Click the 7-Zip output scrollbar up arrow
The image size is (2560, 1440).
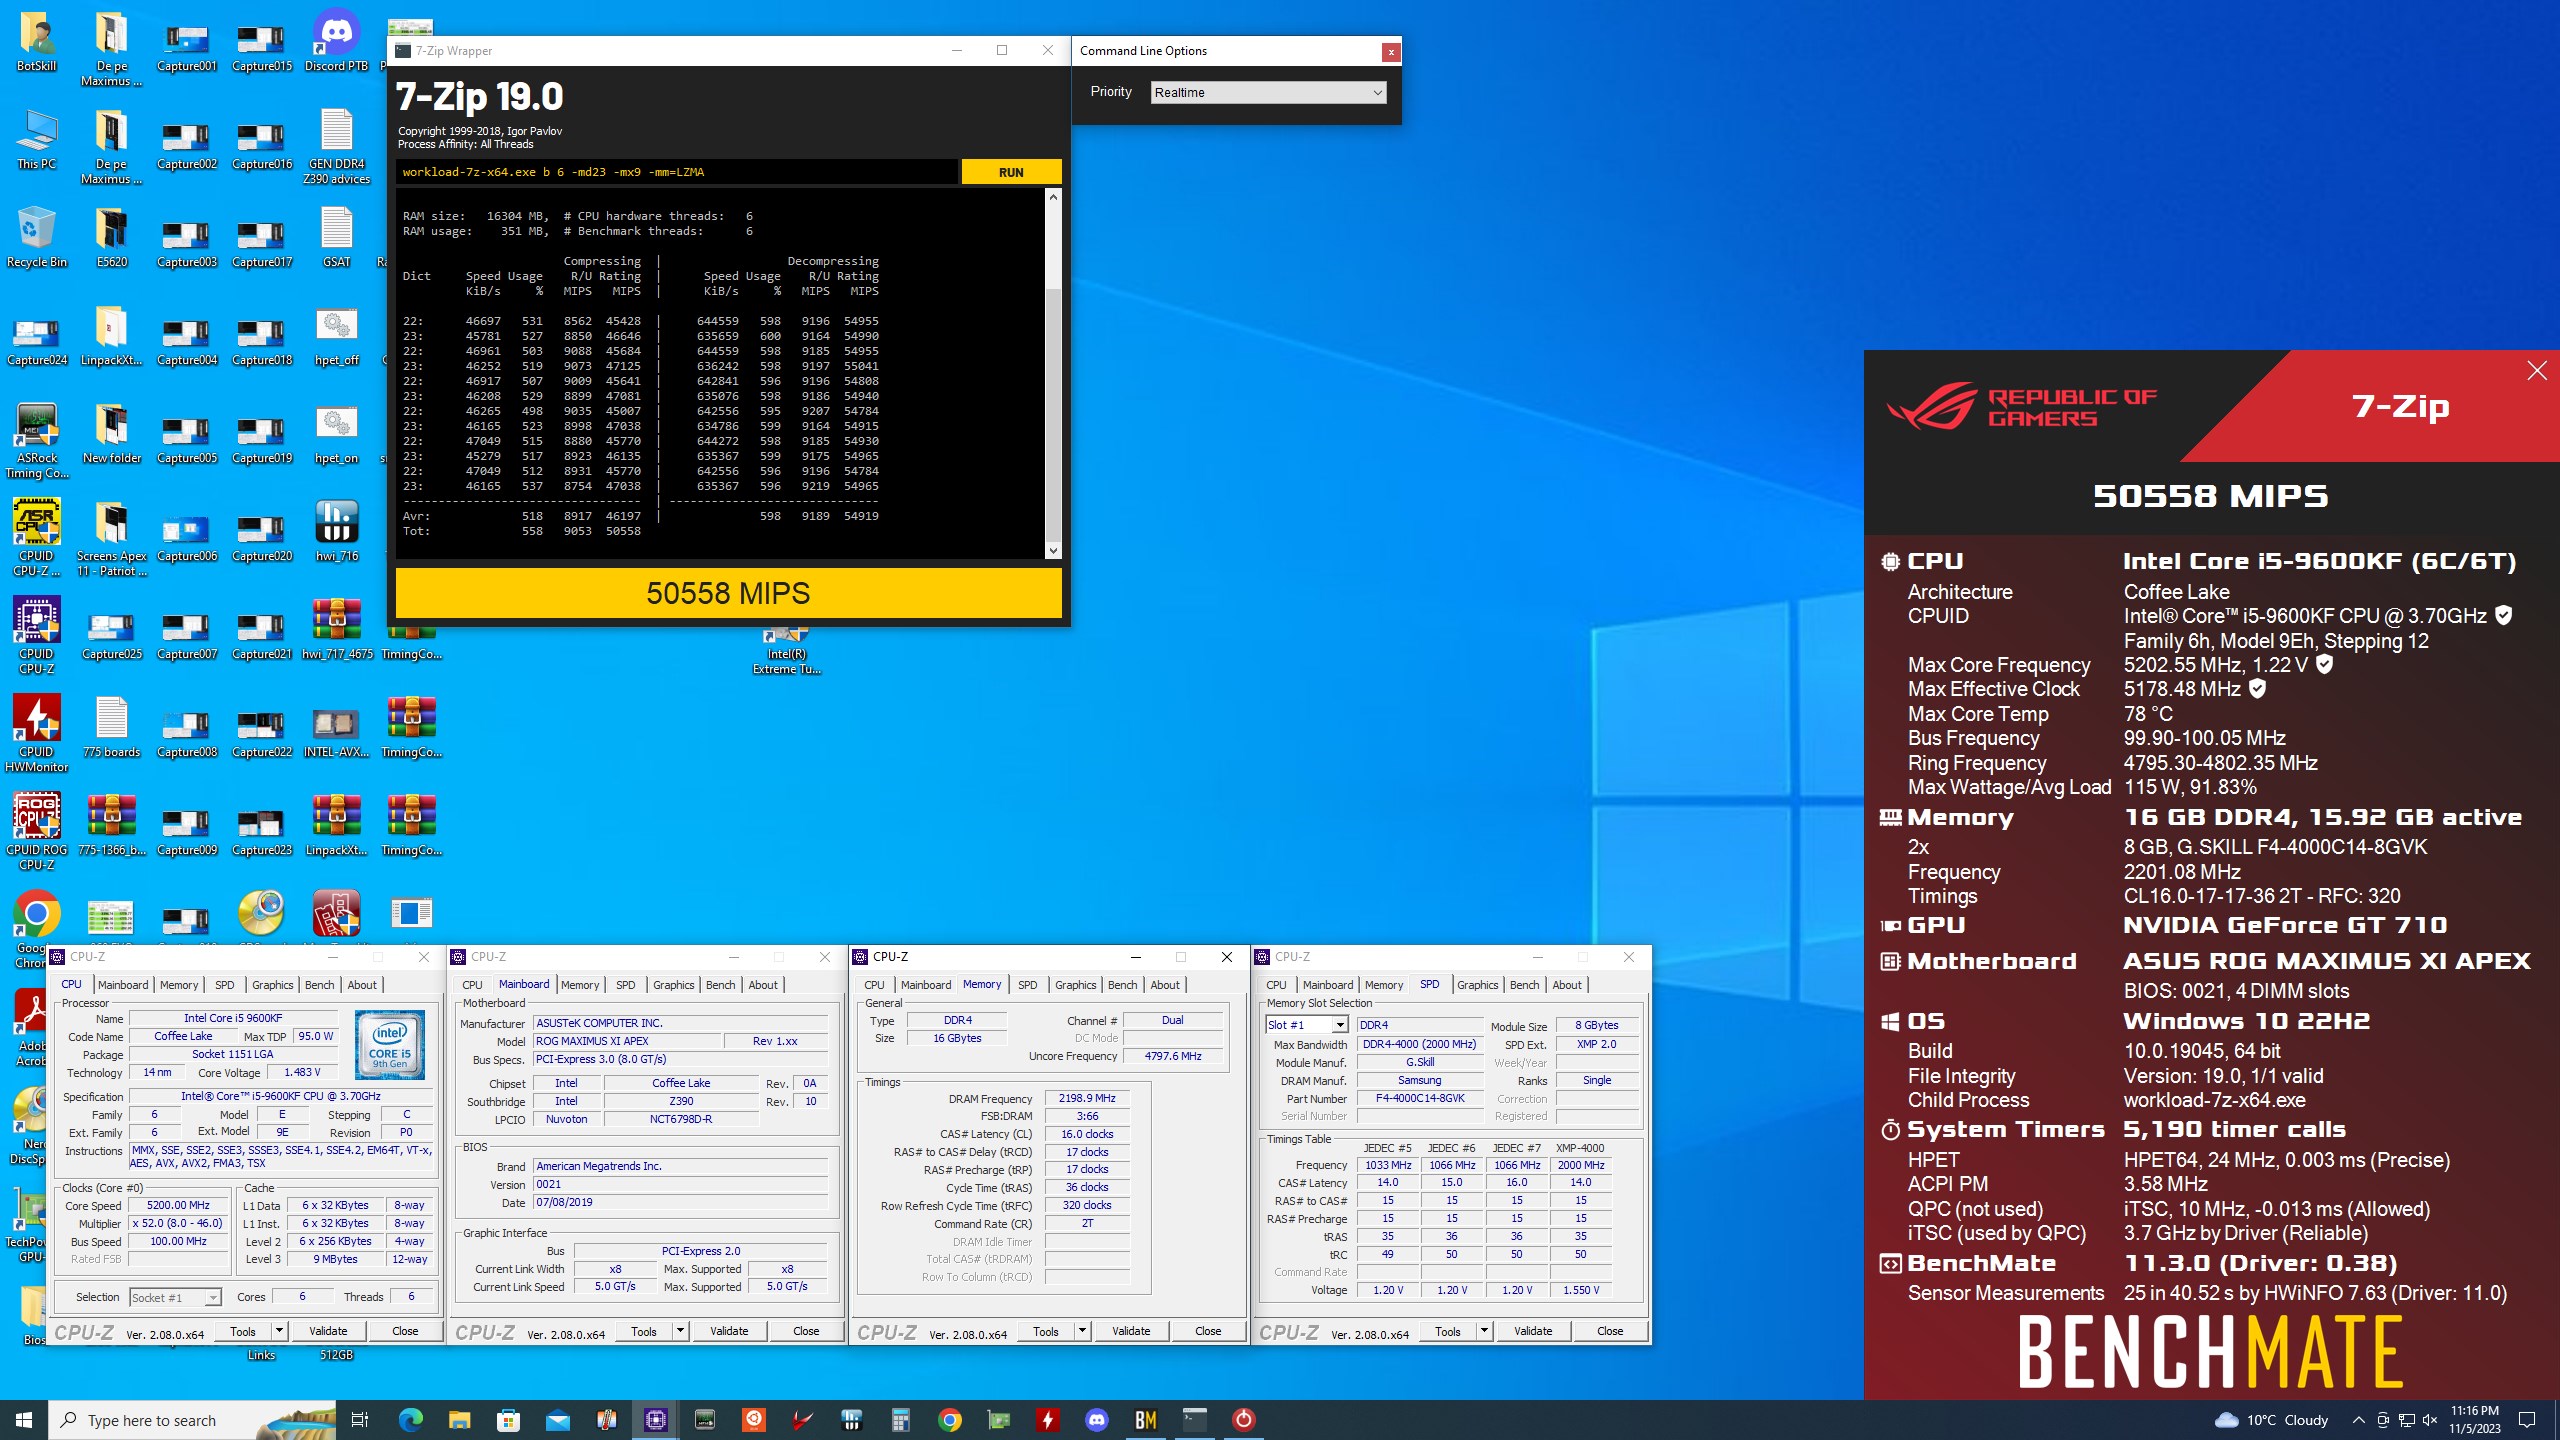(x=1053, y=197)
